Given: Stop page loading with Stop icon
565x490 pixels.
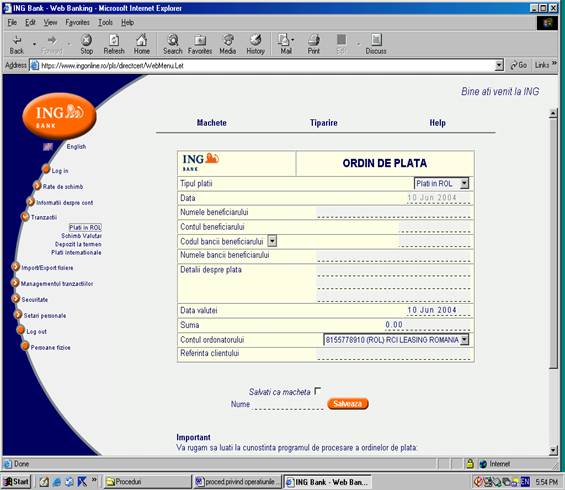Looking at the screenshot, I should [x=86, y=45].
